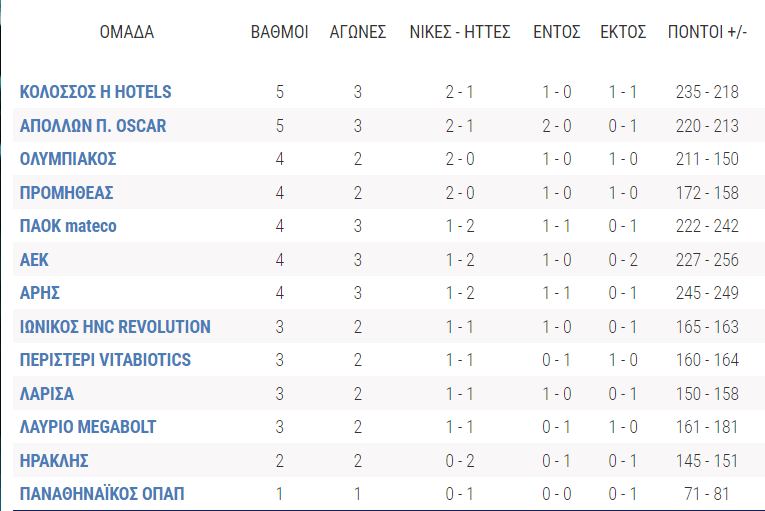Click the ΒΑΘΜΟΙ column header
This screenshot has width=765, height=511.
pyautogui.click(x=279, y=32)
